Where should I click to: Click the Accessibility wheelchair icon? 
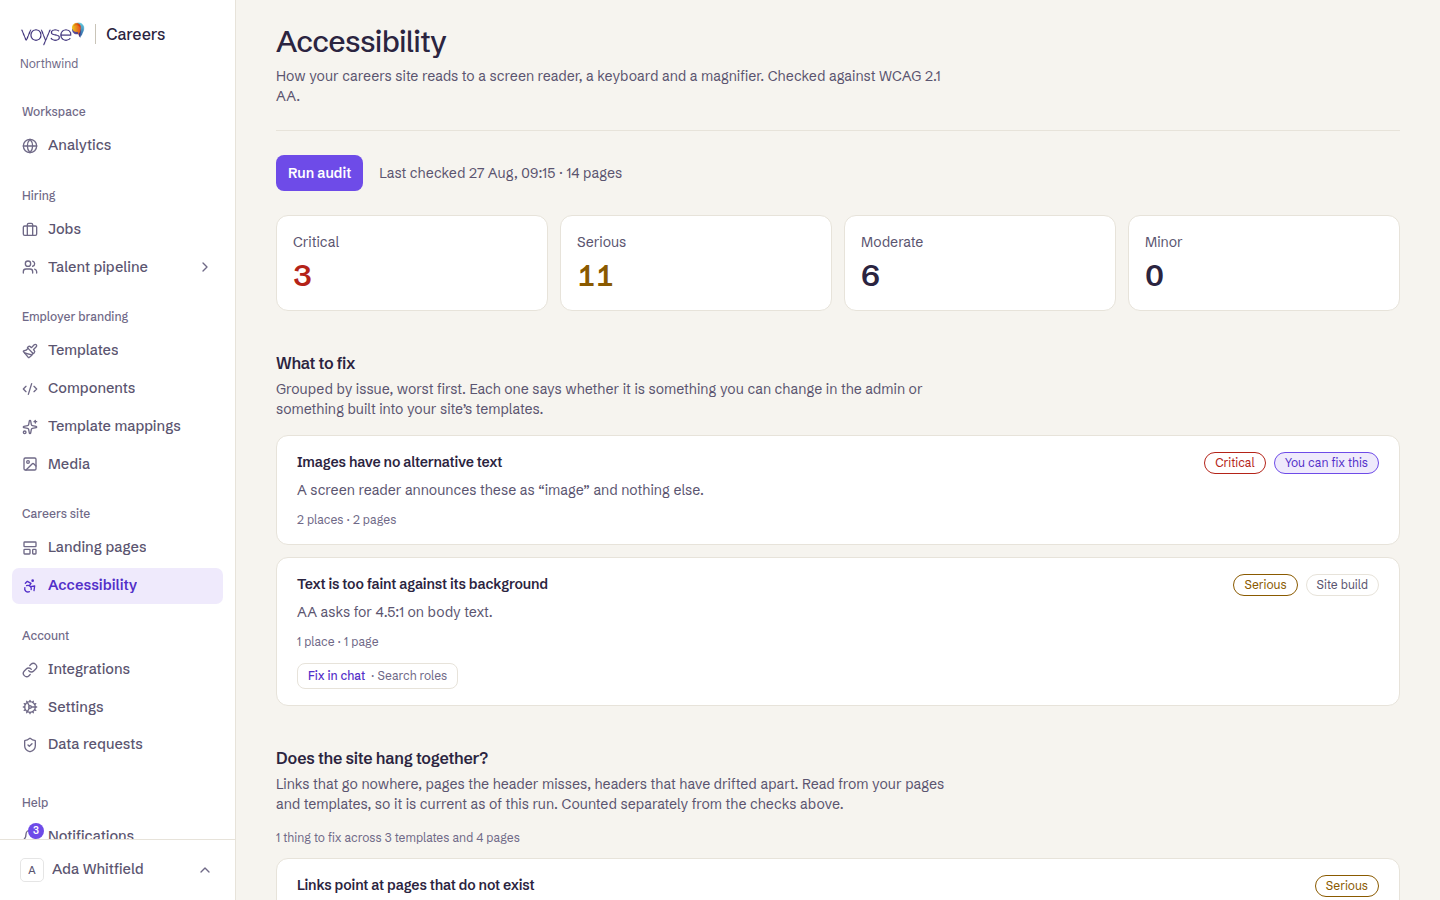tap(30, 586)
